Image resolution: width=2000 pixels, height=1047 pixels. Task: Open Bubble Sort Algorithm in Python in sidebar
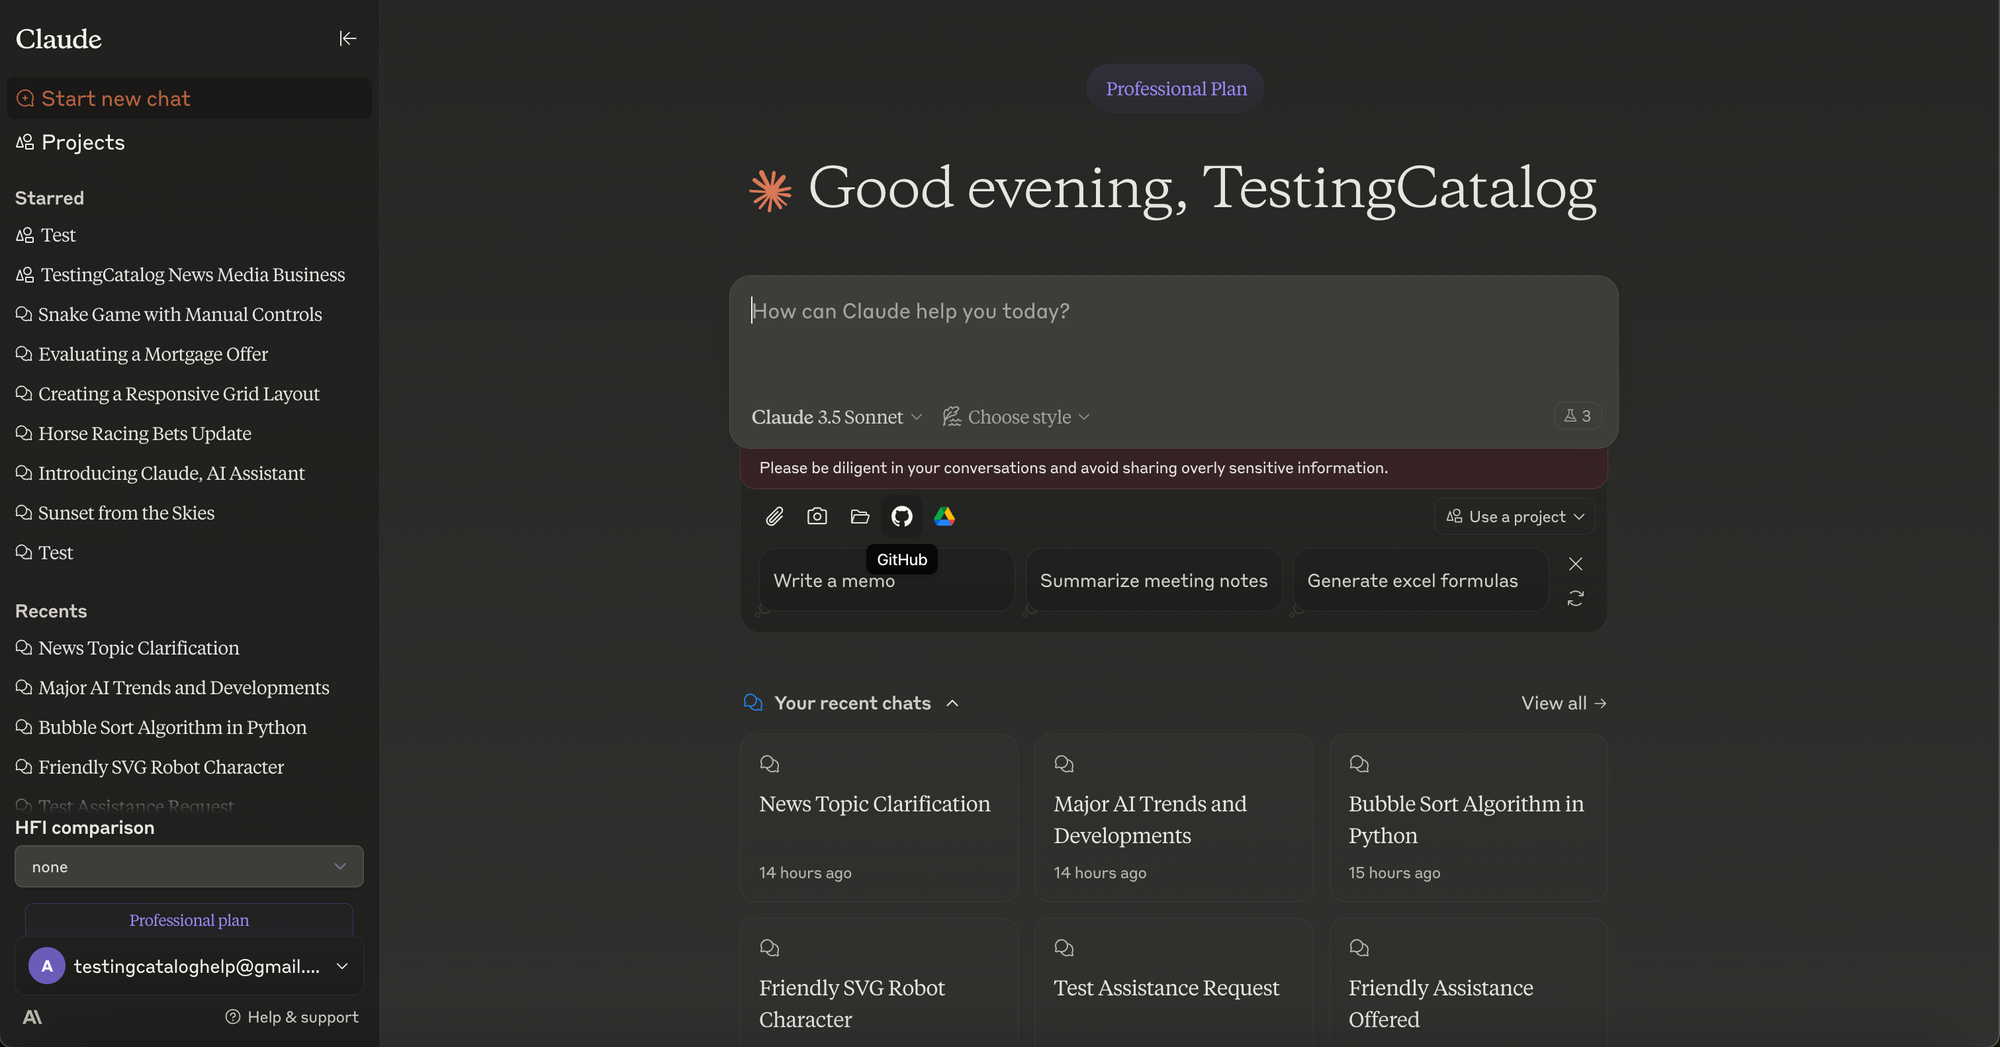(x=161, y=727)
